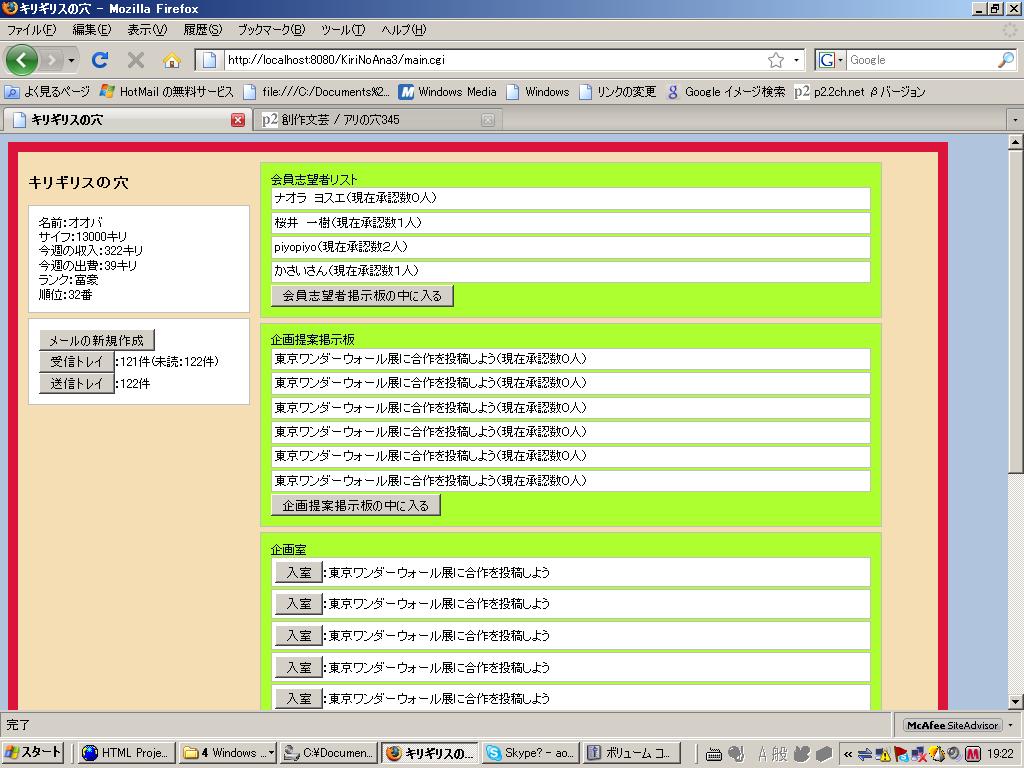
Task: Click the last 入室 button in 企画室
Action: [x=298, y=699]
